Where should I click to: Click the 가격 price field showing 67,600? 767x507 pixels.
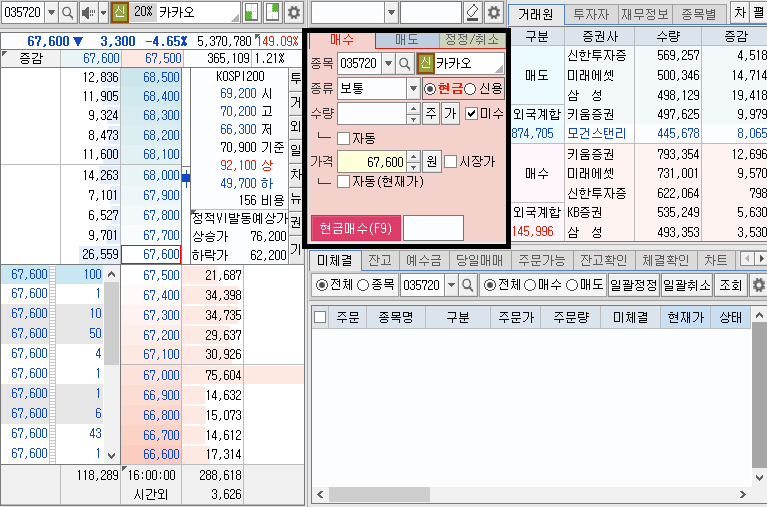372,162
